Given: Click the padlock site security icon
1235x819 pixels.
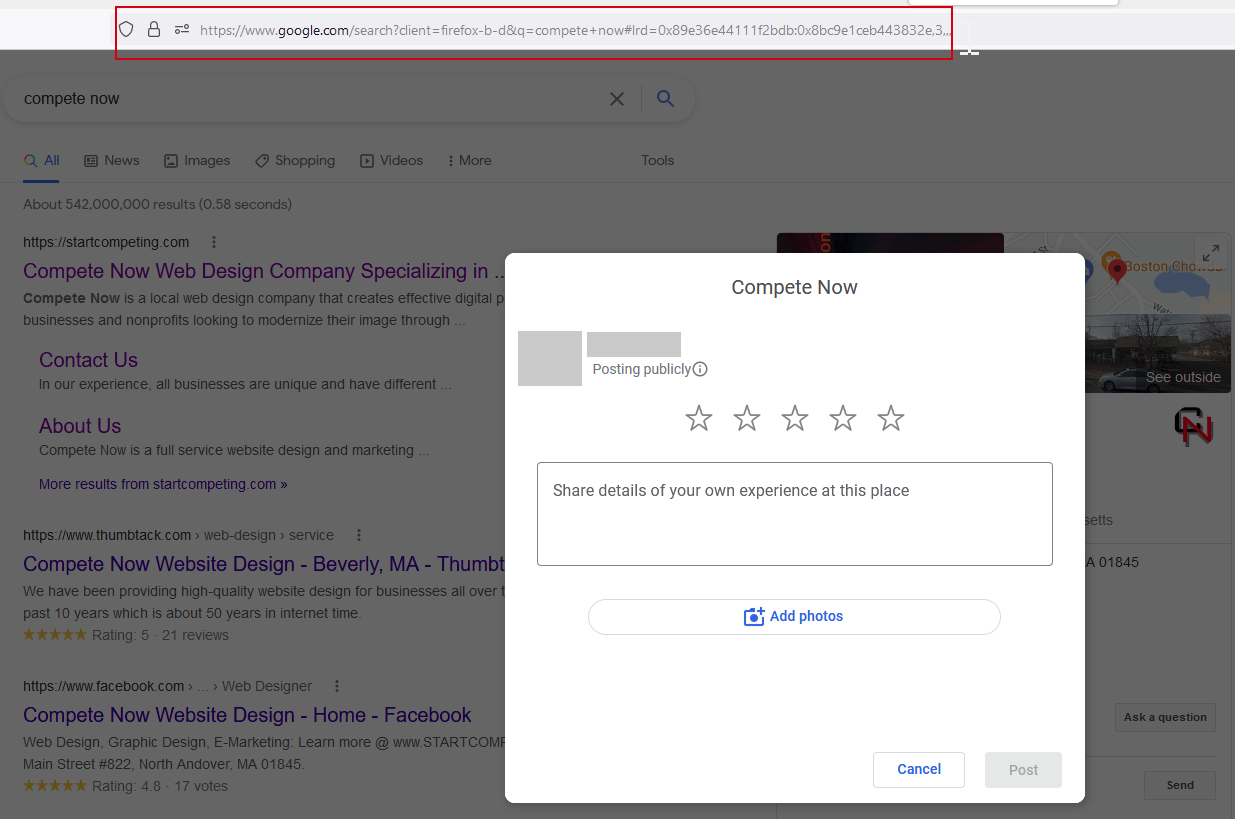Looking at the screenshot, I should tap(154, 29).
